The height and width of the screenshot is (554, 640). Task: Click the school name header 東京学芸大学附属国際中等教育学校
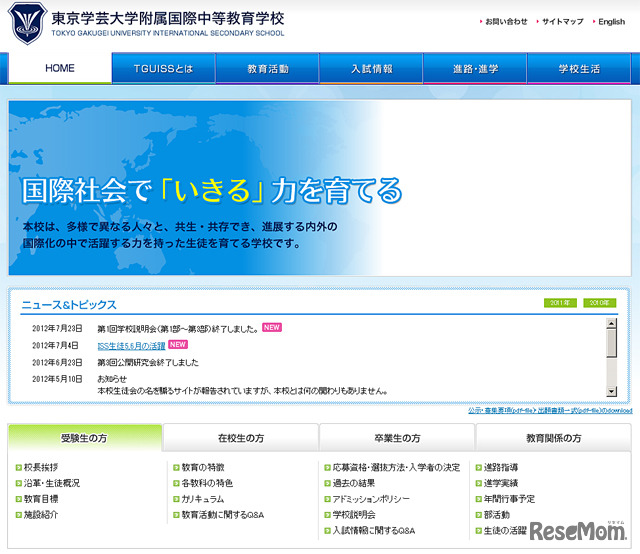pyautogui.click(x=168, y=19)
